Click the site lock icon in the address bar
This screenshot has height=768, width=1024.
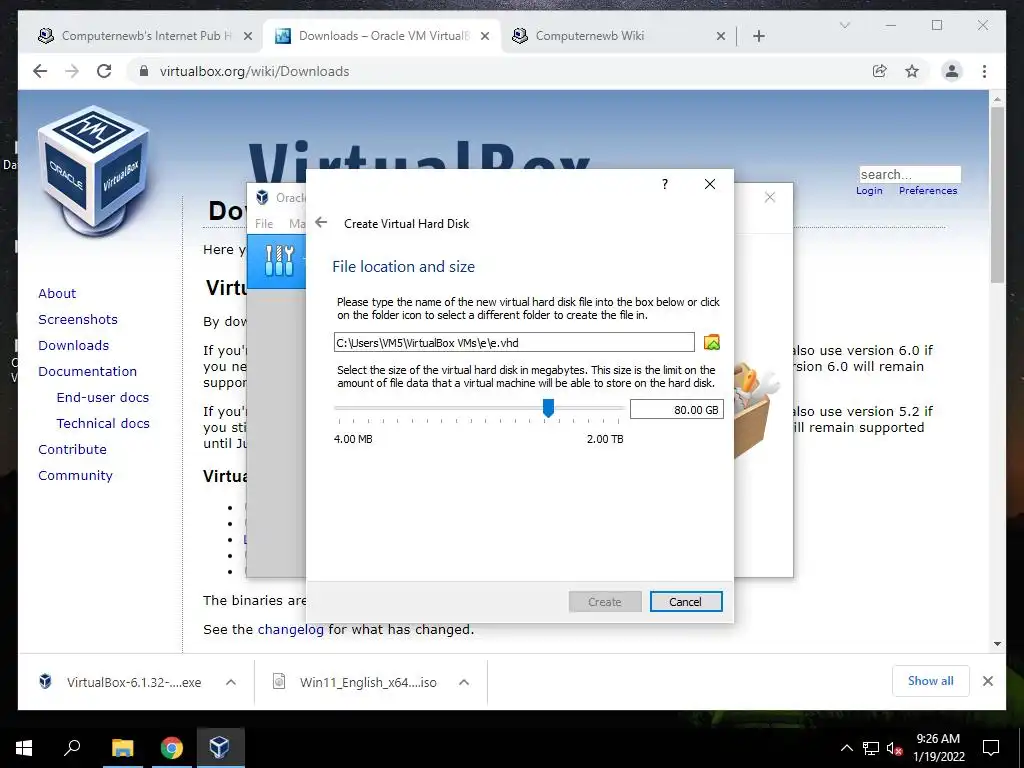[x=144, y=71]
